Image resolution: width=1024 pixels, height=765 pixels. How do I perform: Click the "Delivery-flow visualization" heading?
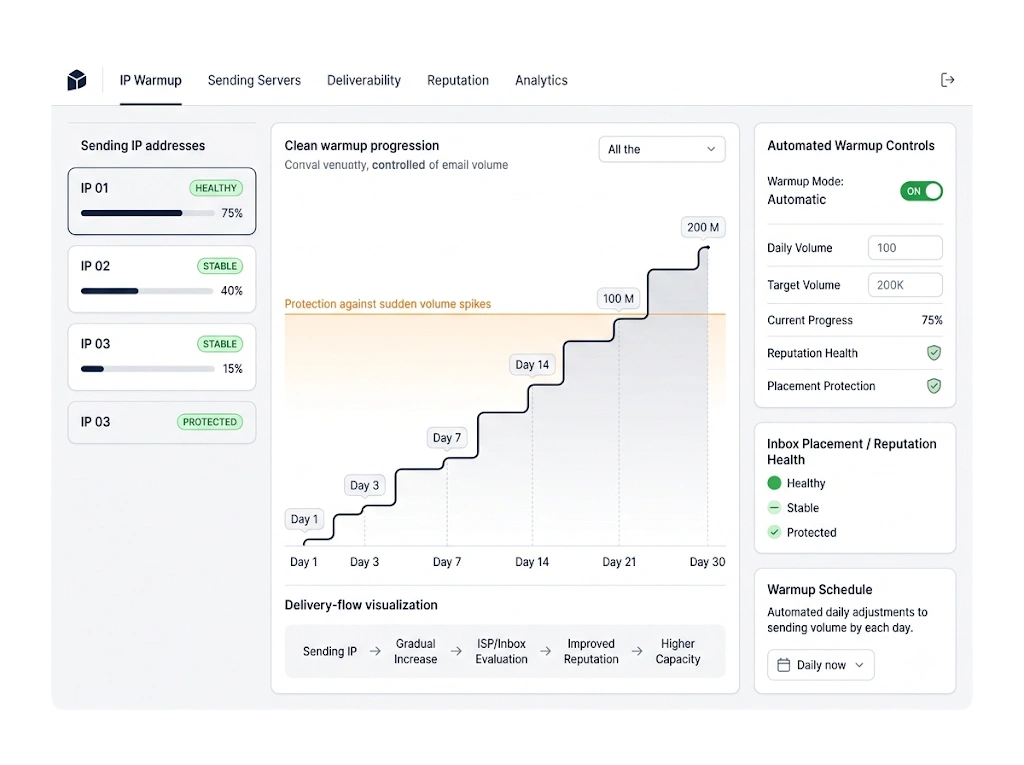pos(361,605)
